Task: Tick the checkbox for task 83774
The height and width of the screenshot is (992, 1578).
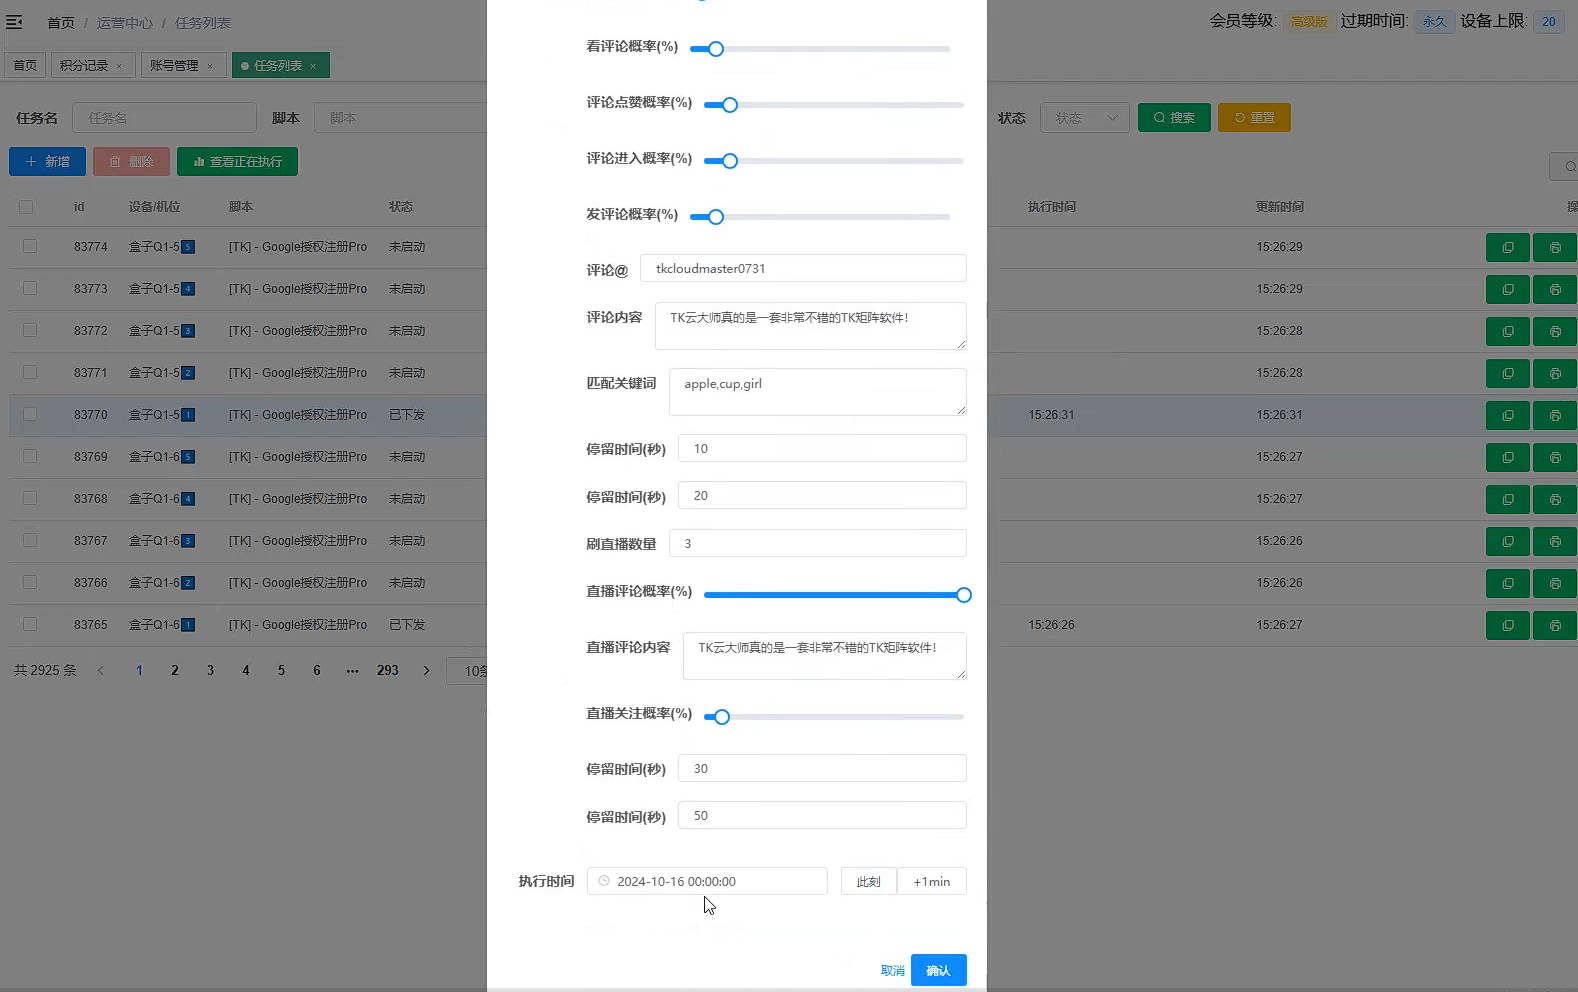Action: point(30,246)
